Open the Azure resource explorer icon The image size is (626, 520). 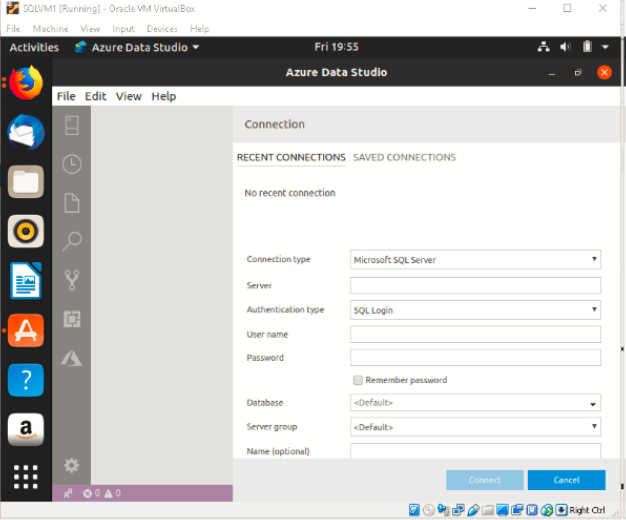pos(72,357)
